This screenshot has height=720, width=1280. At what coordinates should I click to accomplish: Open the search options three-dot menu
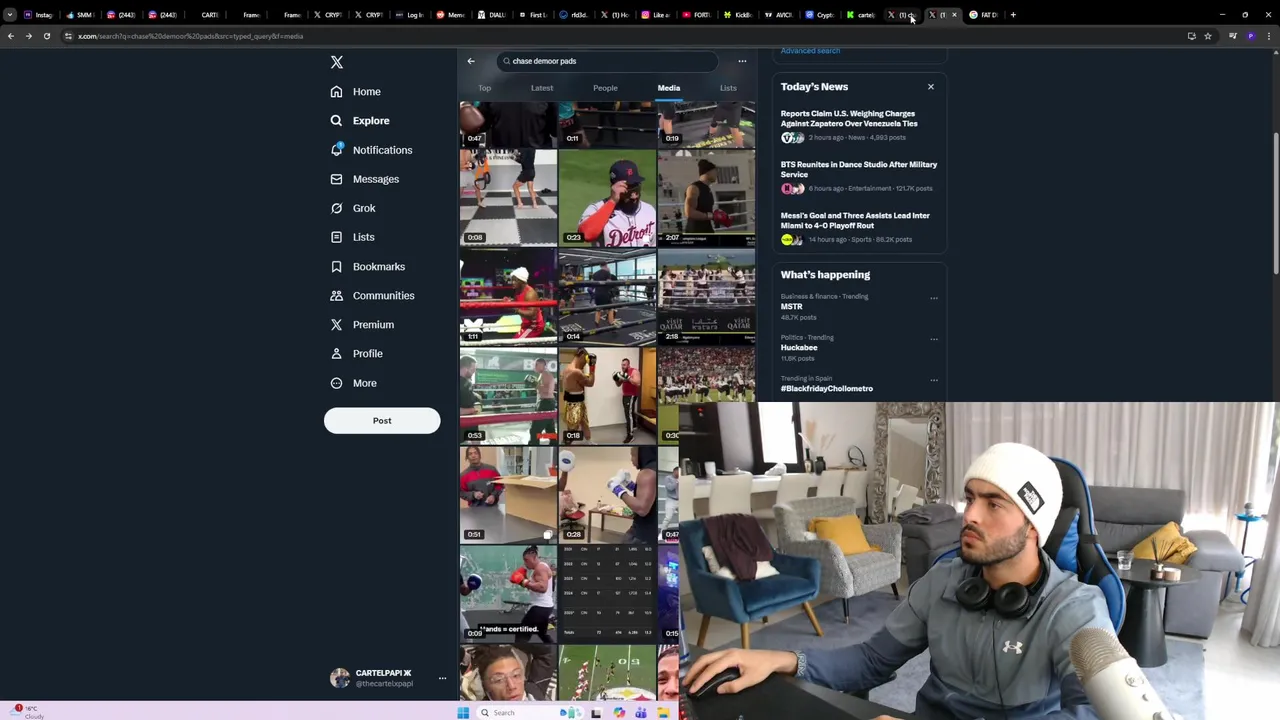742,61
